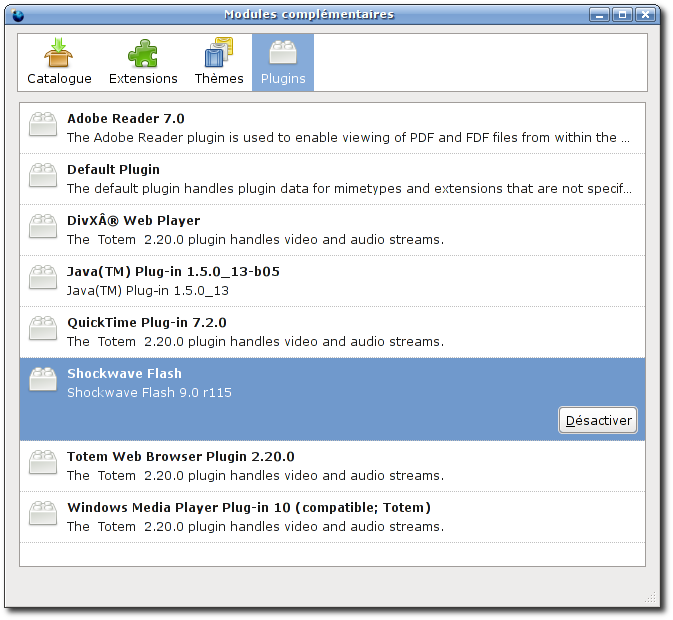This screenshot has height=620, width=673.
Task: Click the globe application icon in title bar
Action: [18, 15]
